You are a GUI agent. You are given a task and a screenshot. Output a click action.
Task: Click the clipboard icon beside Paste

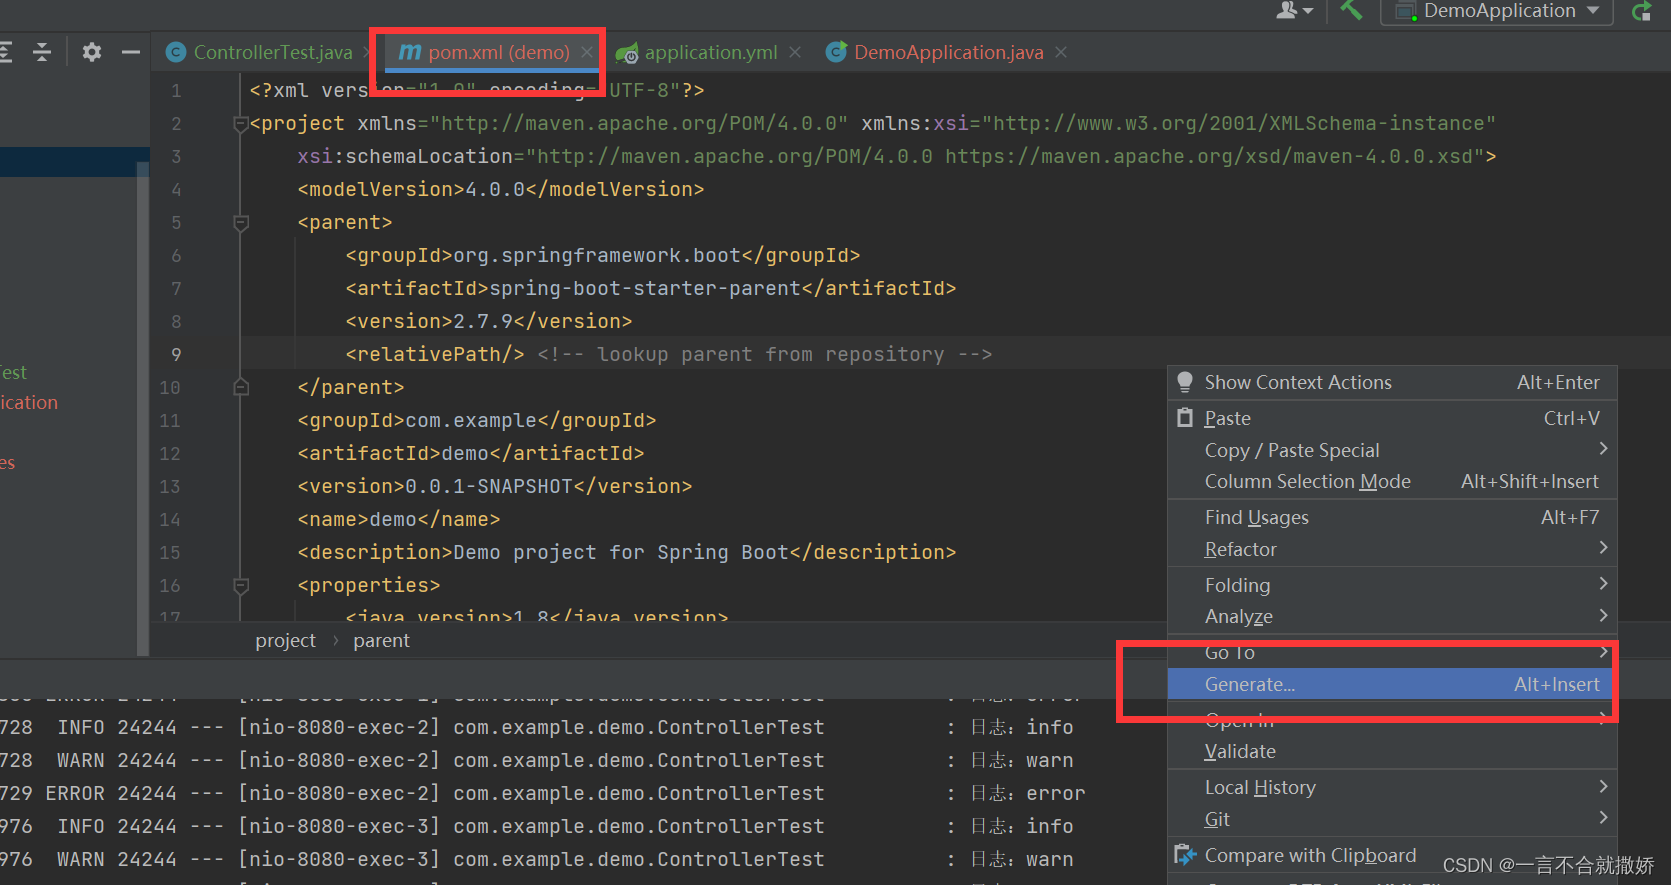(1185, 418)
